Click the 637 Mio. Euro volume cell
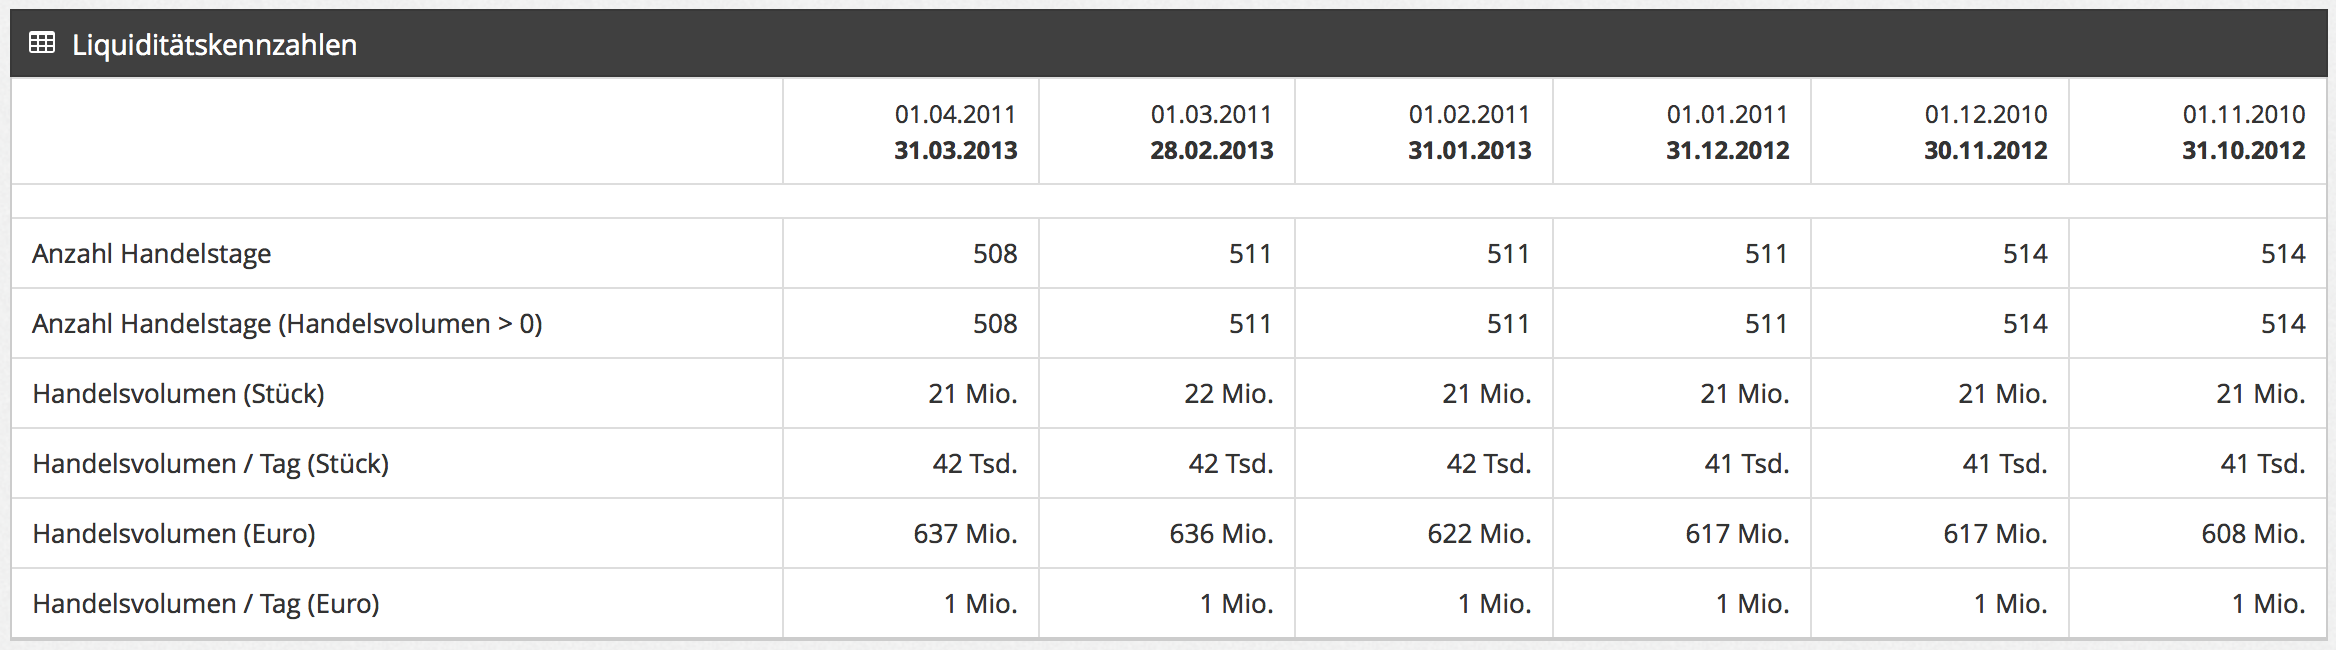Screen dimensions: 2336x650 pos(965,534)
